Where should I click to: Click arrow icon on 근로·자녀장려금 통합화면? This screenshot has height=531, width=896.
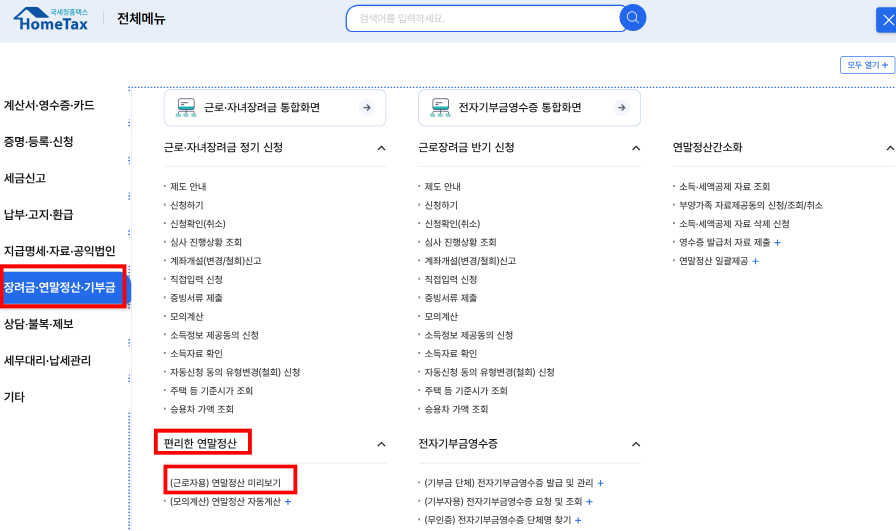367,108
